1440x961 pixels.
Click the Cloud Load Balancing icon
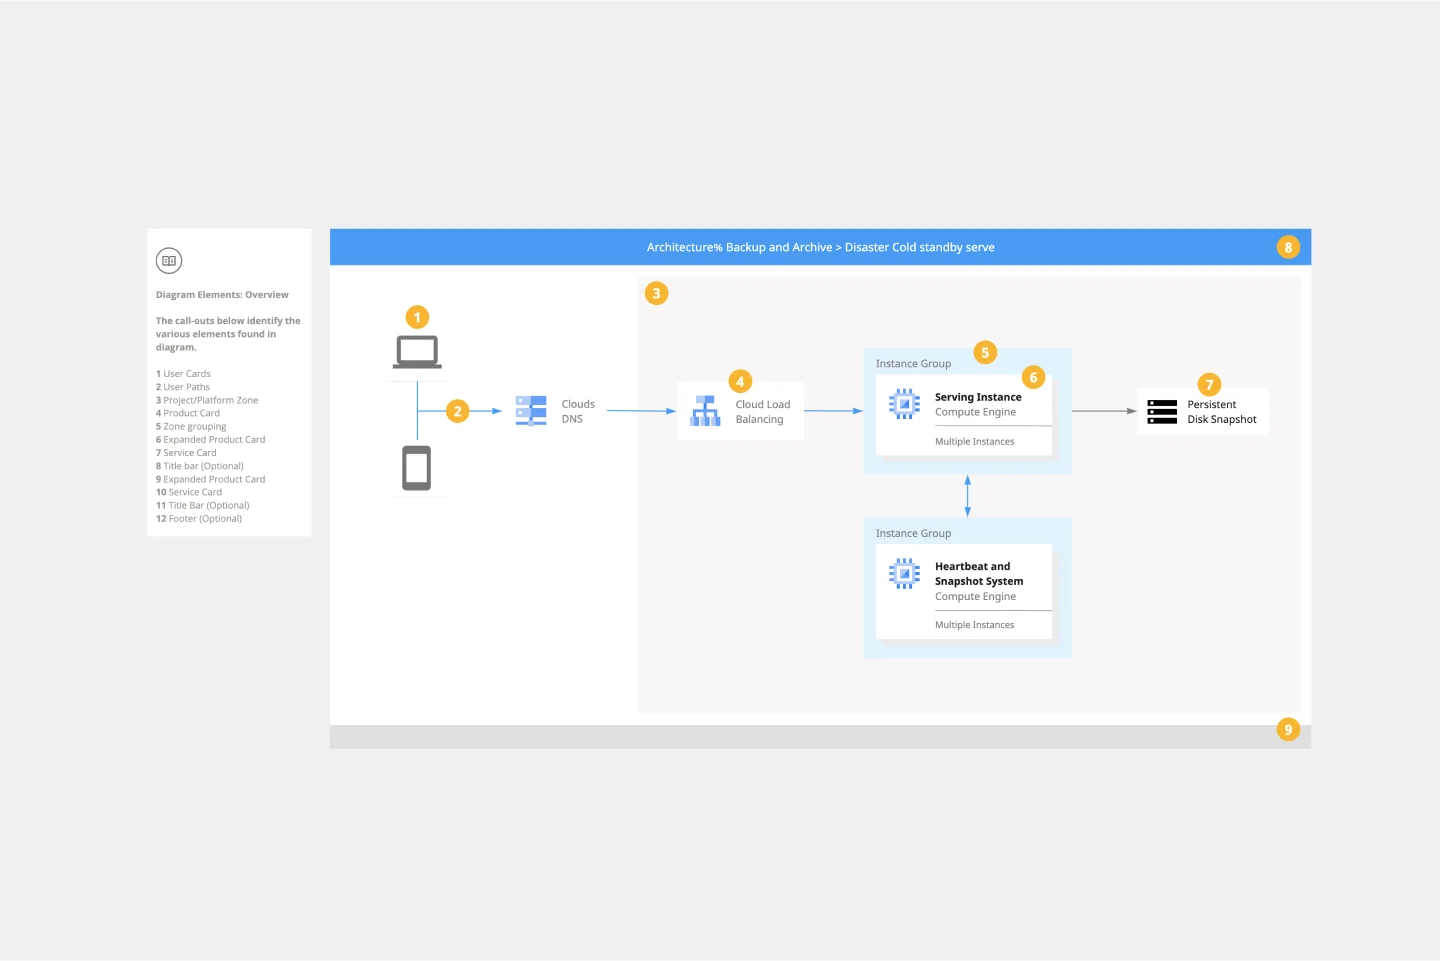click(x=705, y=410)
